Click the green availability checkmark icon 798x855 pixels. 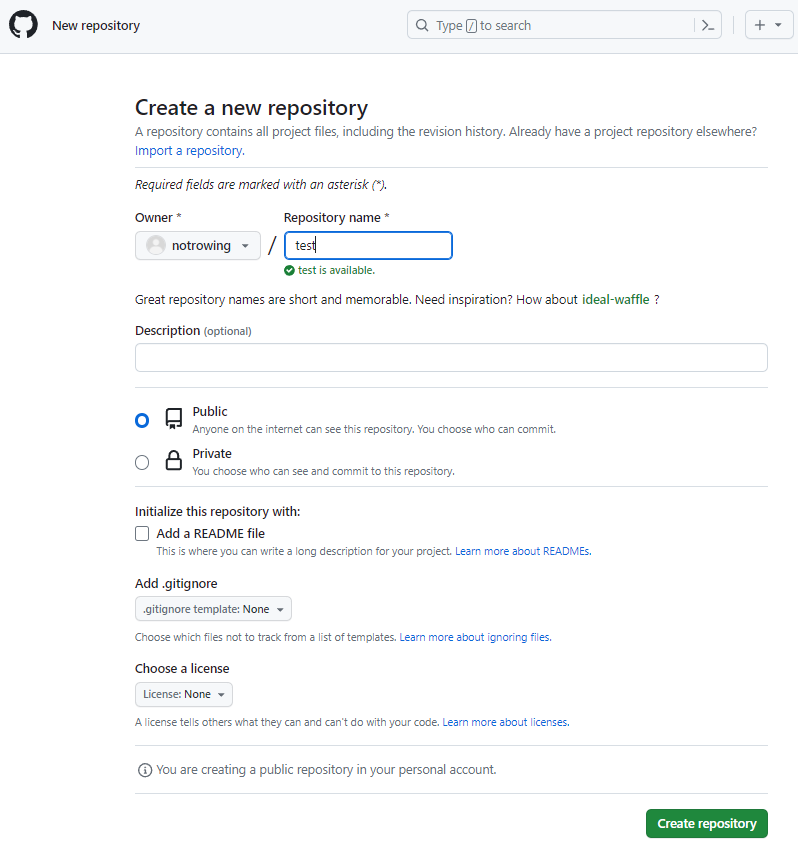tap(289, 270)
